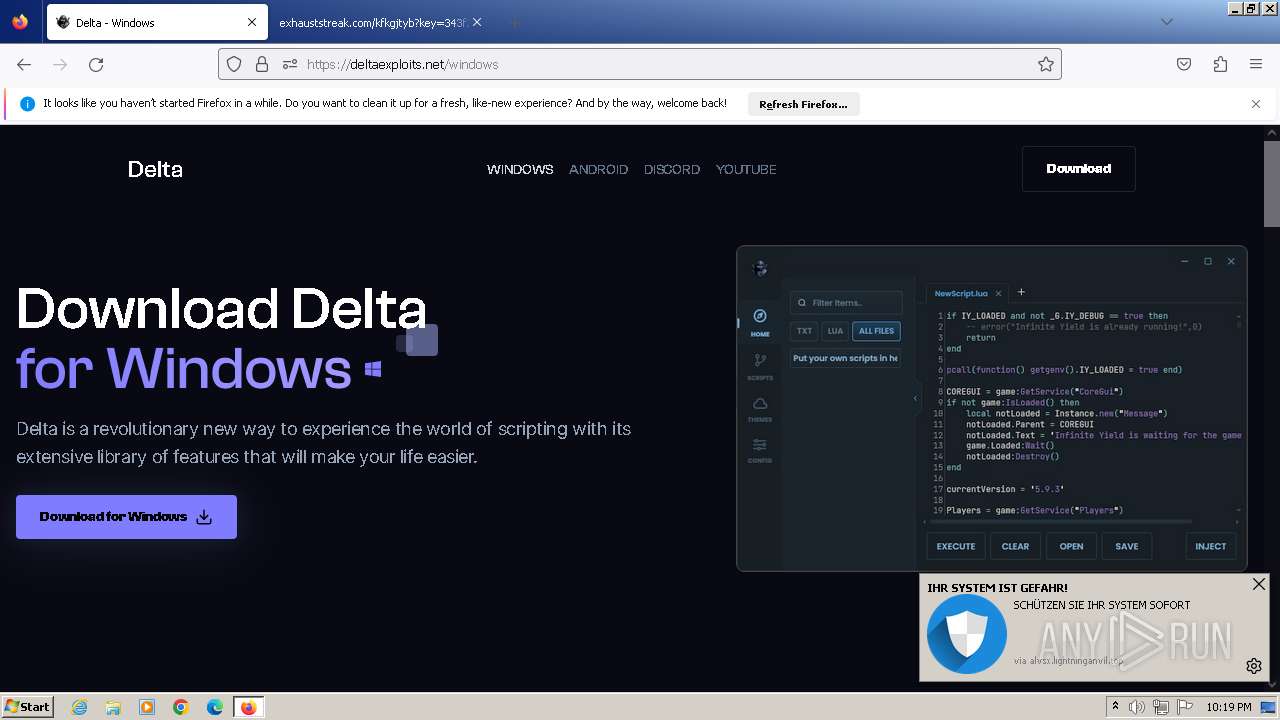
Task: Open the Firefox extensions menu
Action: click(1220, 64)
